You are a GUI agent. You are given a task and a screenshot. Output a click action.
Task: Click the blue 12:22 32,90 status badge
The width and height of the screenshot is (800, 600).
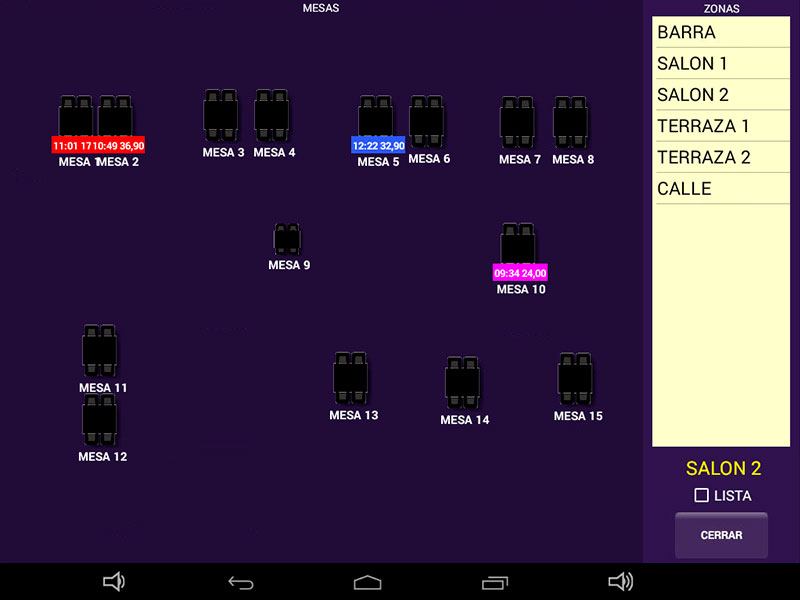pyautogui.click(x=379, y=145)
